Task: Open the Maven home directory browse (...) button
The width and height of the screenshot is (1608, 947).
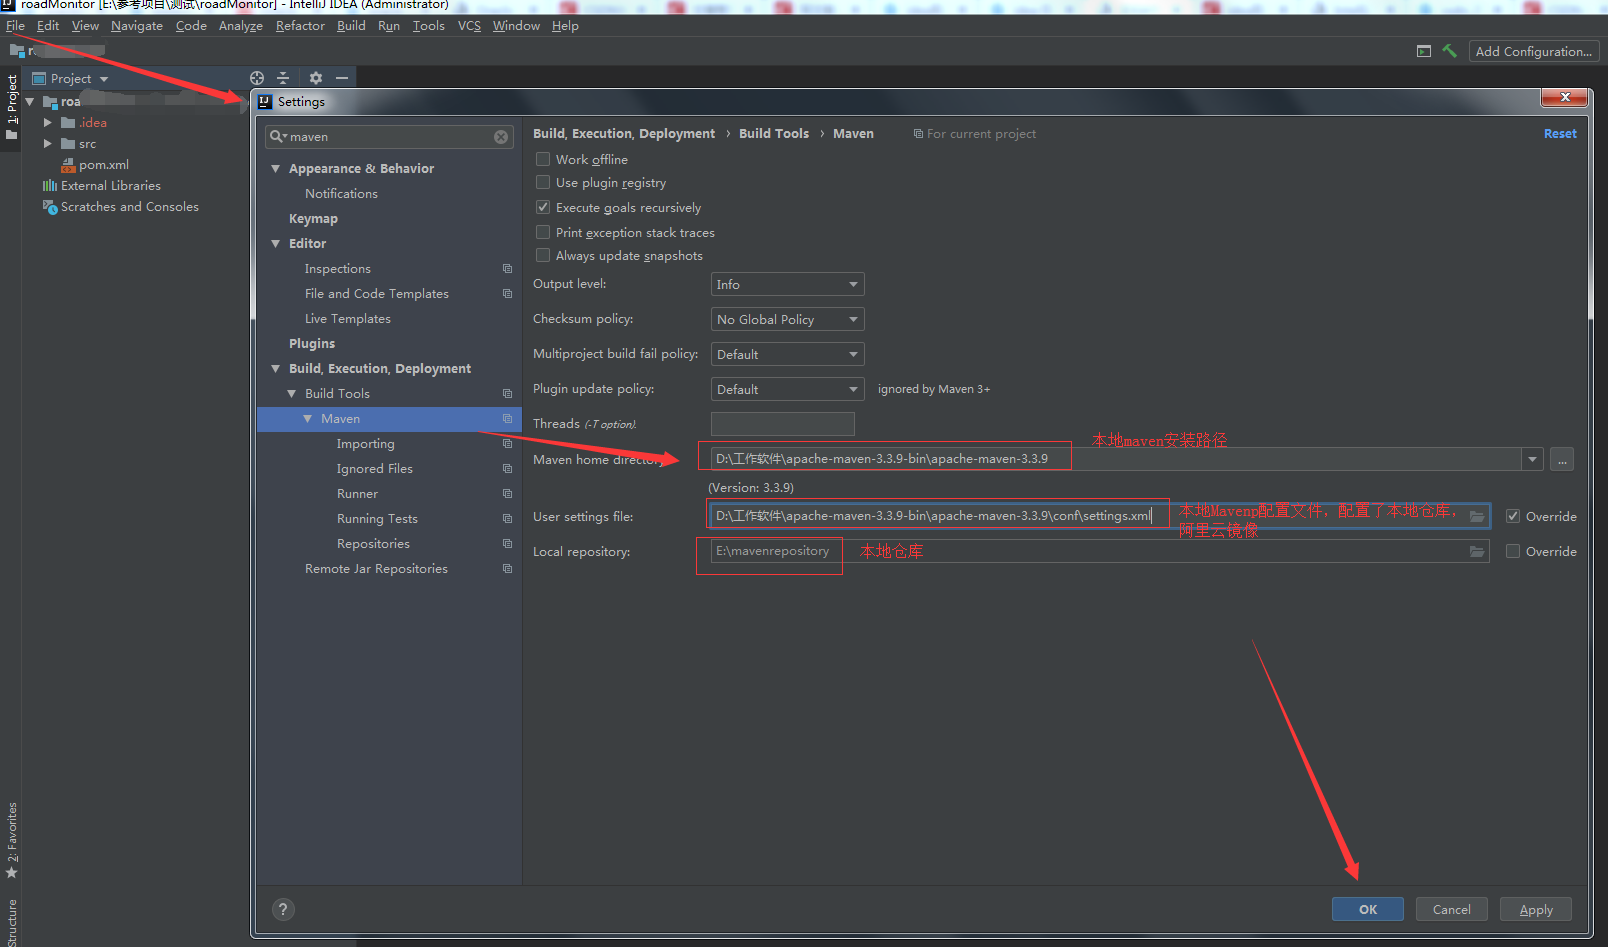Action: 1561,459
